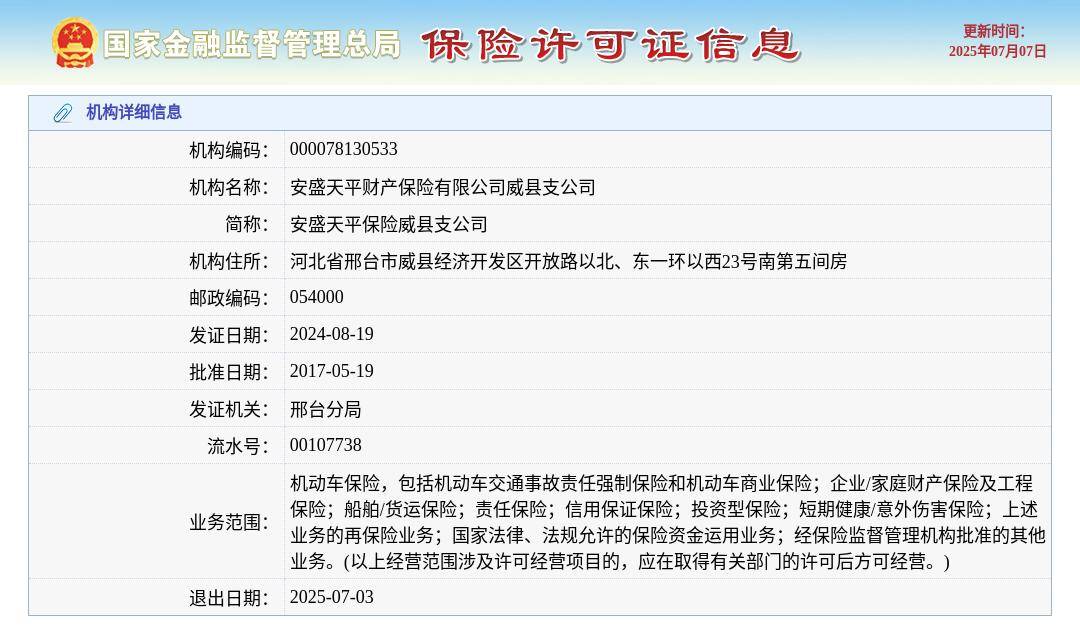Click short name 安盛天平保险威县支公司
Screen dimensions: 1080x630
(x=388, y=224)
